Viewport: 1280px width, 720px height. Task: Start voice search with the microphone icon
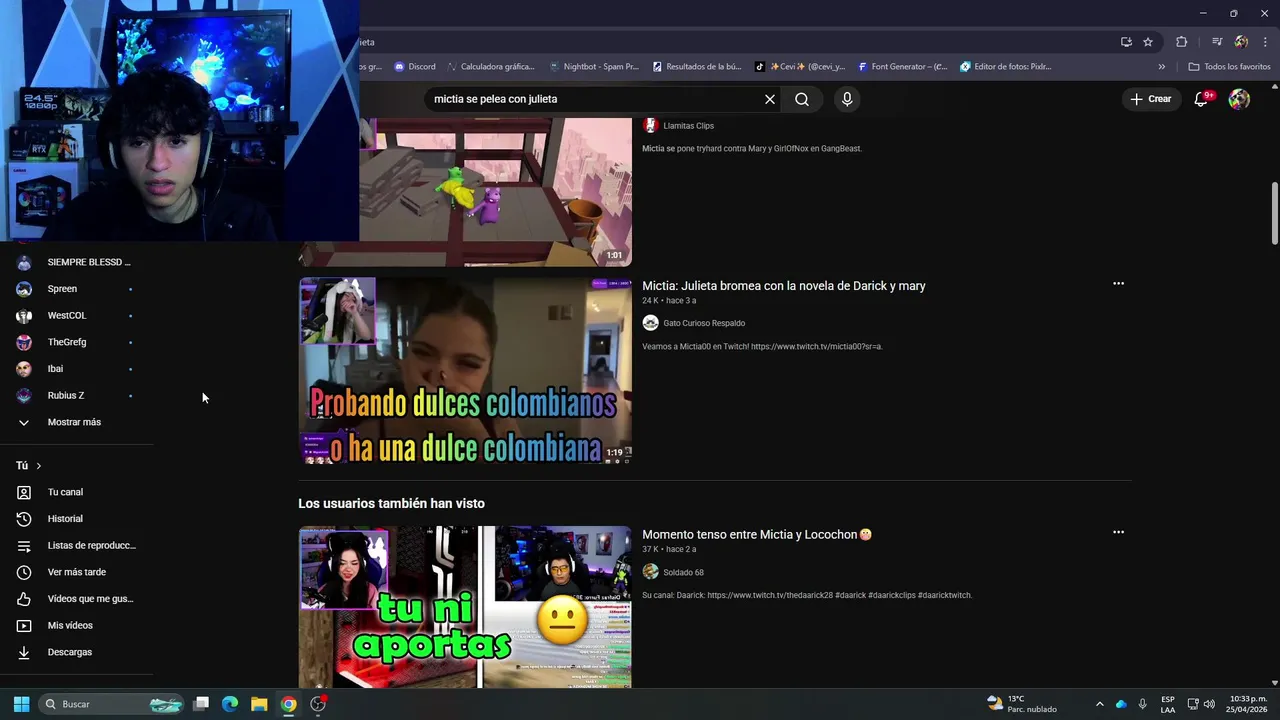point(847,99)
